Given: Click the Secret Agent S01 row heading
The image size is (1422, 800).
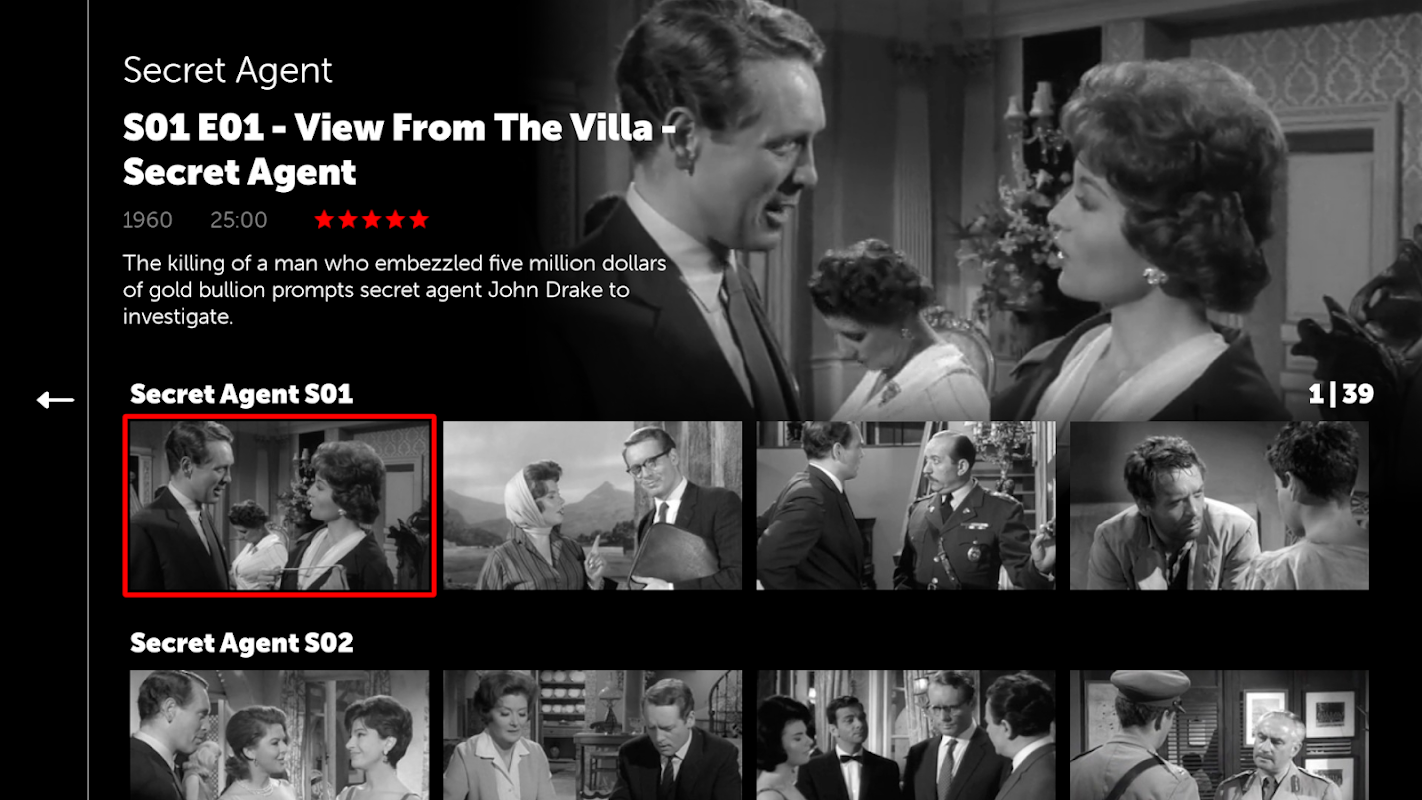Looking at the screenshot, I should click(x=242, y=394).
